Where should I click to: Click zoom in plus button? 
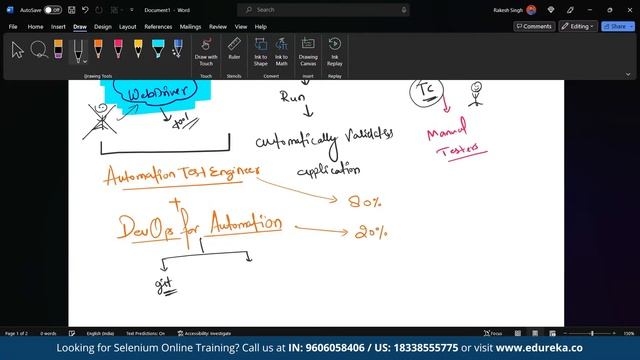[x=614, y=333]
